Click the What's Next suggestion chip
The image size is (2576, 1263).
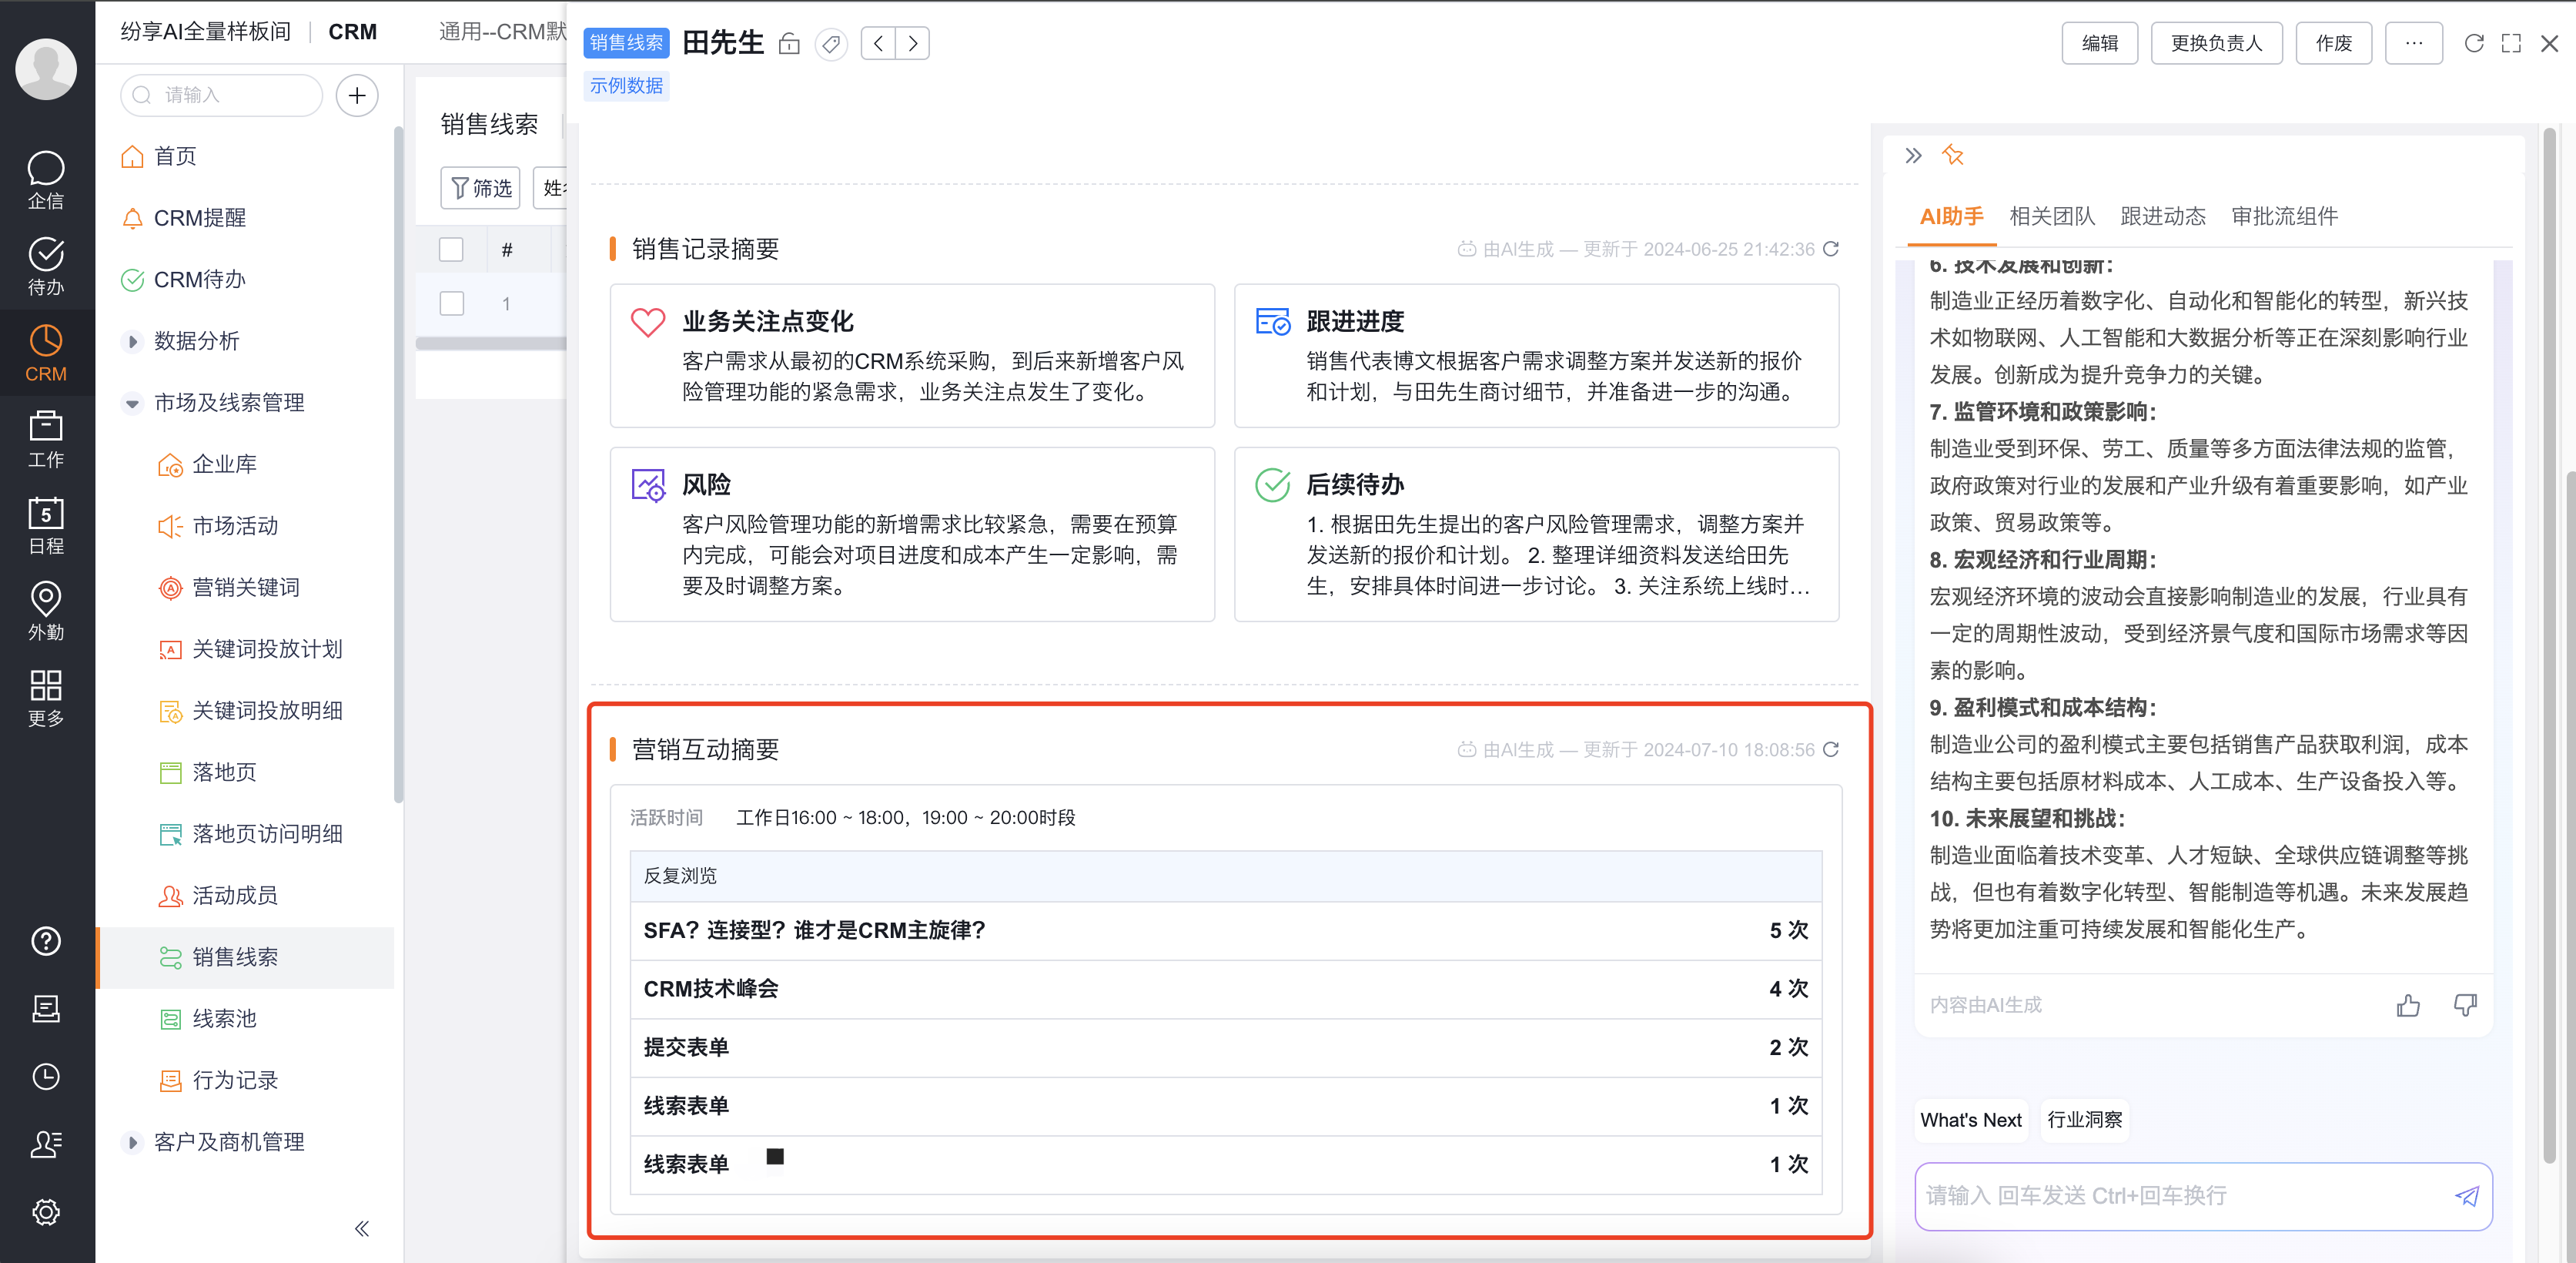tap(1970, 1120)
